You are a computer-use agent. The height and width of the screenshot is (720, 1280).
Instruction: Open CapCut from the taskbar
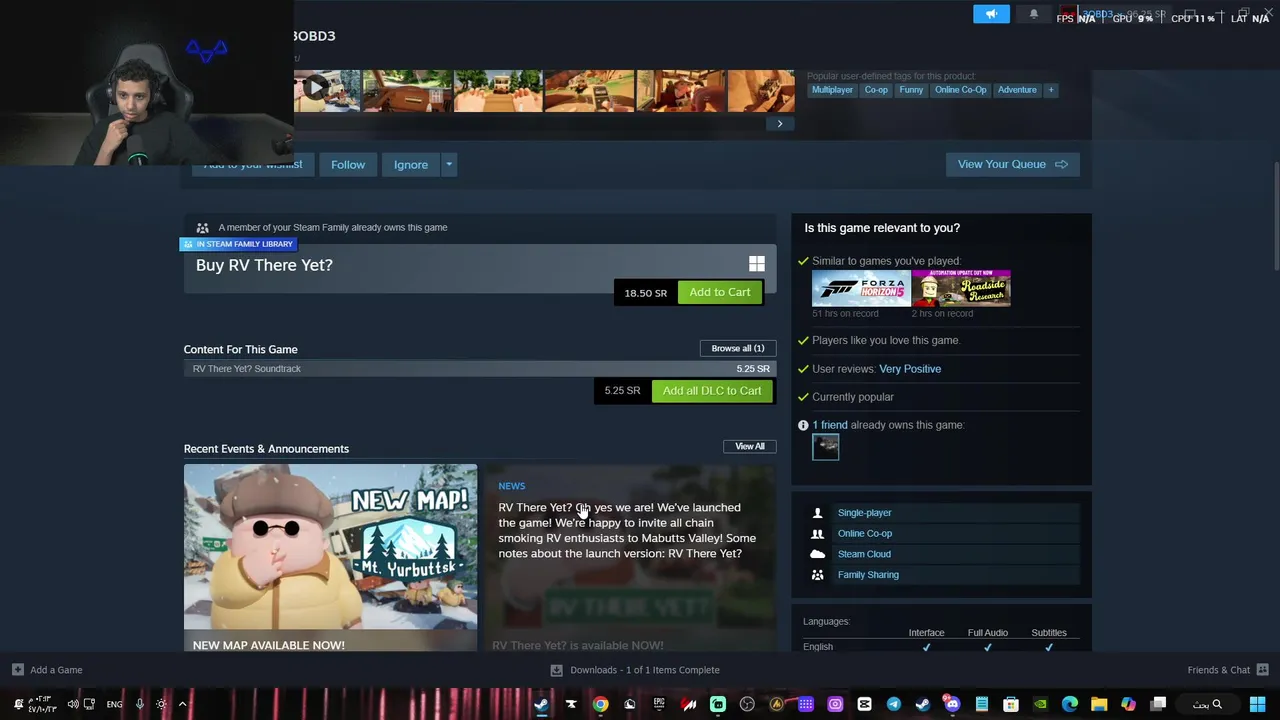863,704
